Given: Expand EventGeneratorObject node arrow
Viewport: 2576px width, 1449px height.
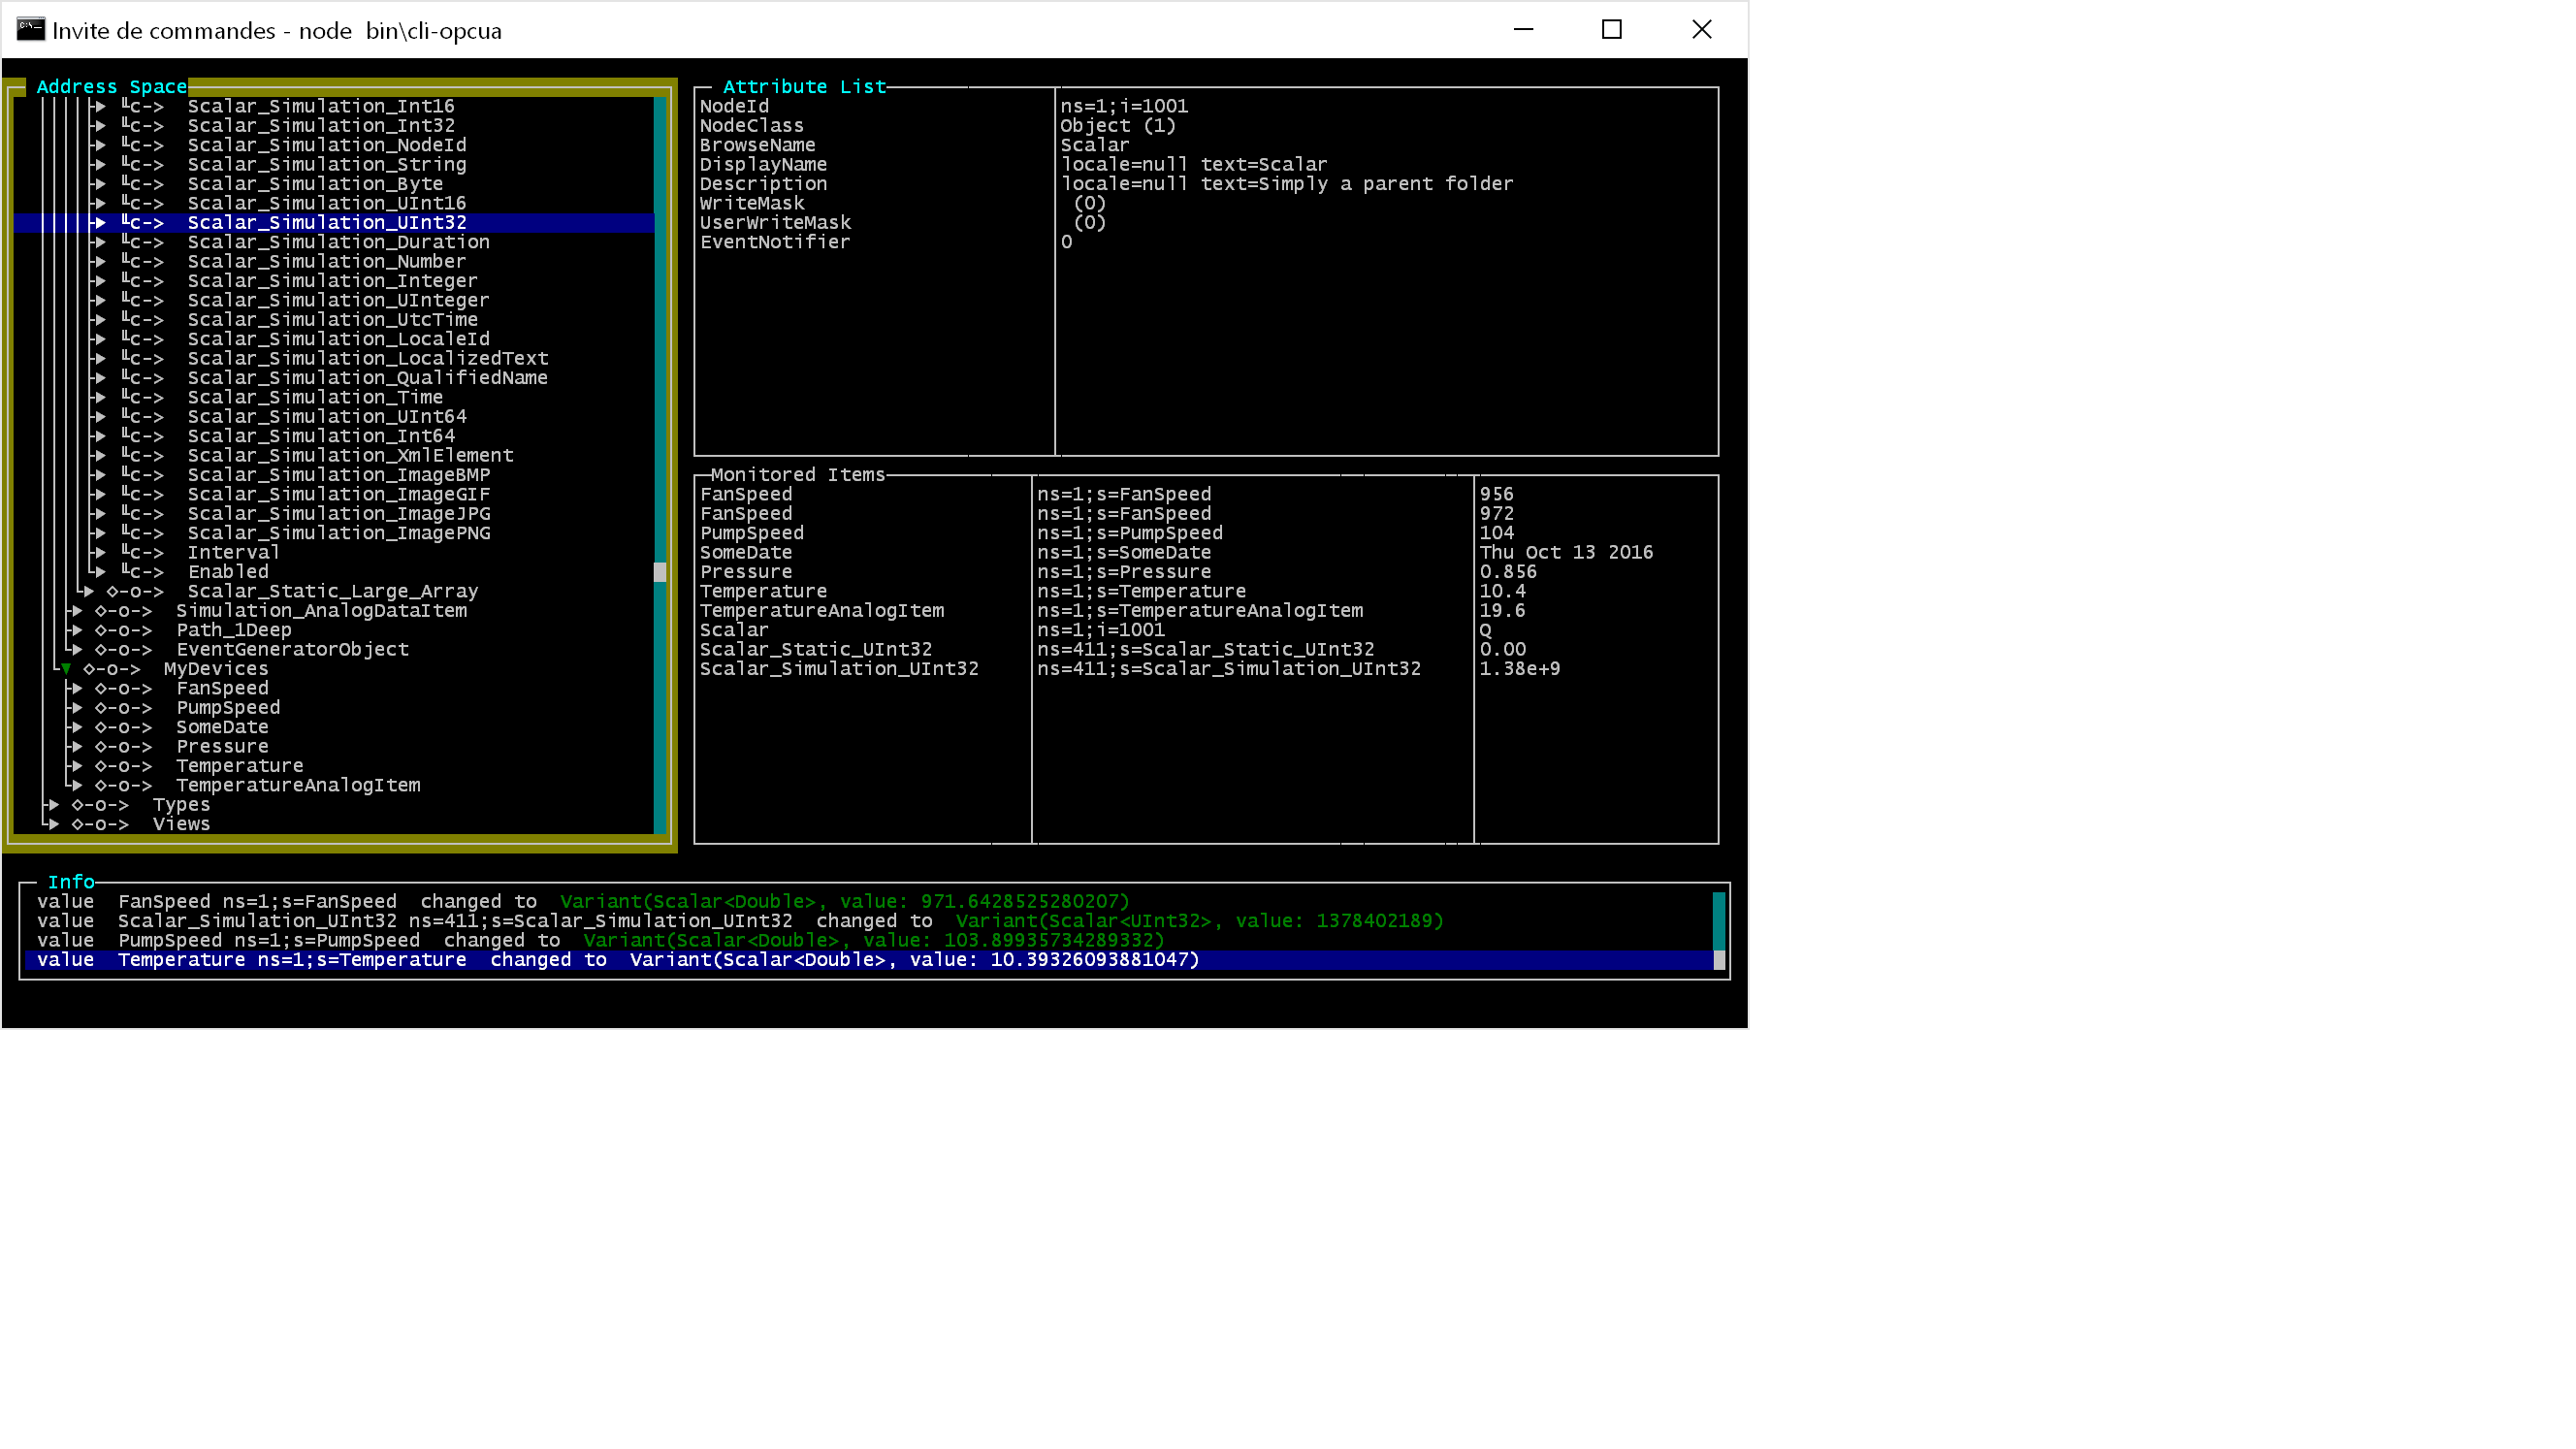Looking at the screenshot, I should [77, 650].
